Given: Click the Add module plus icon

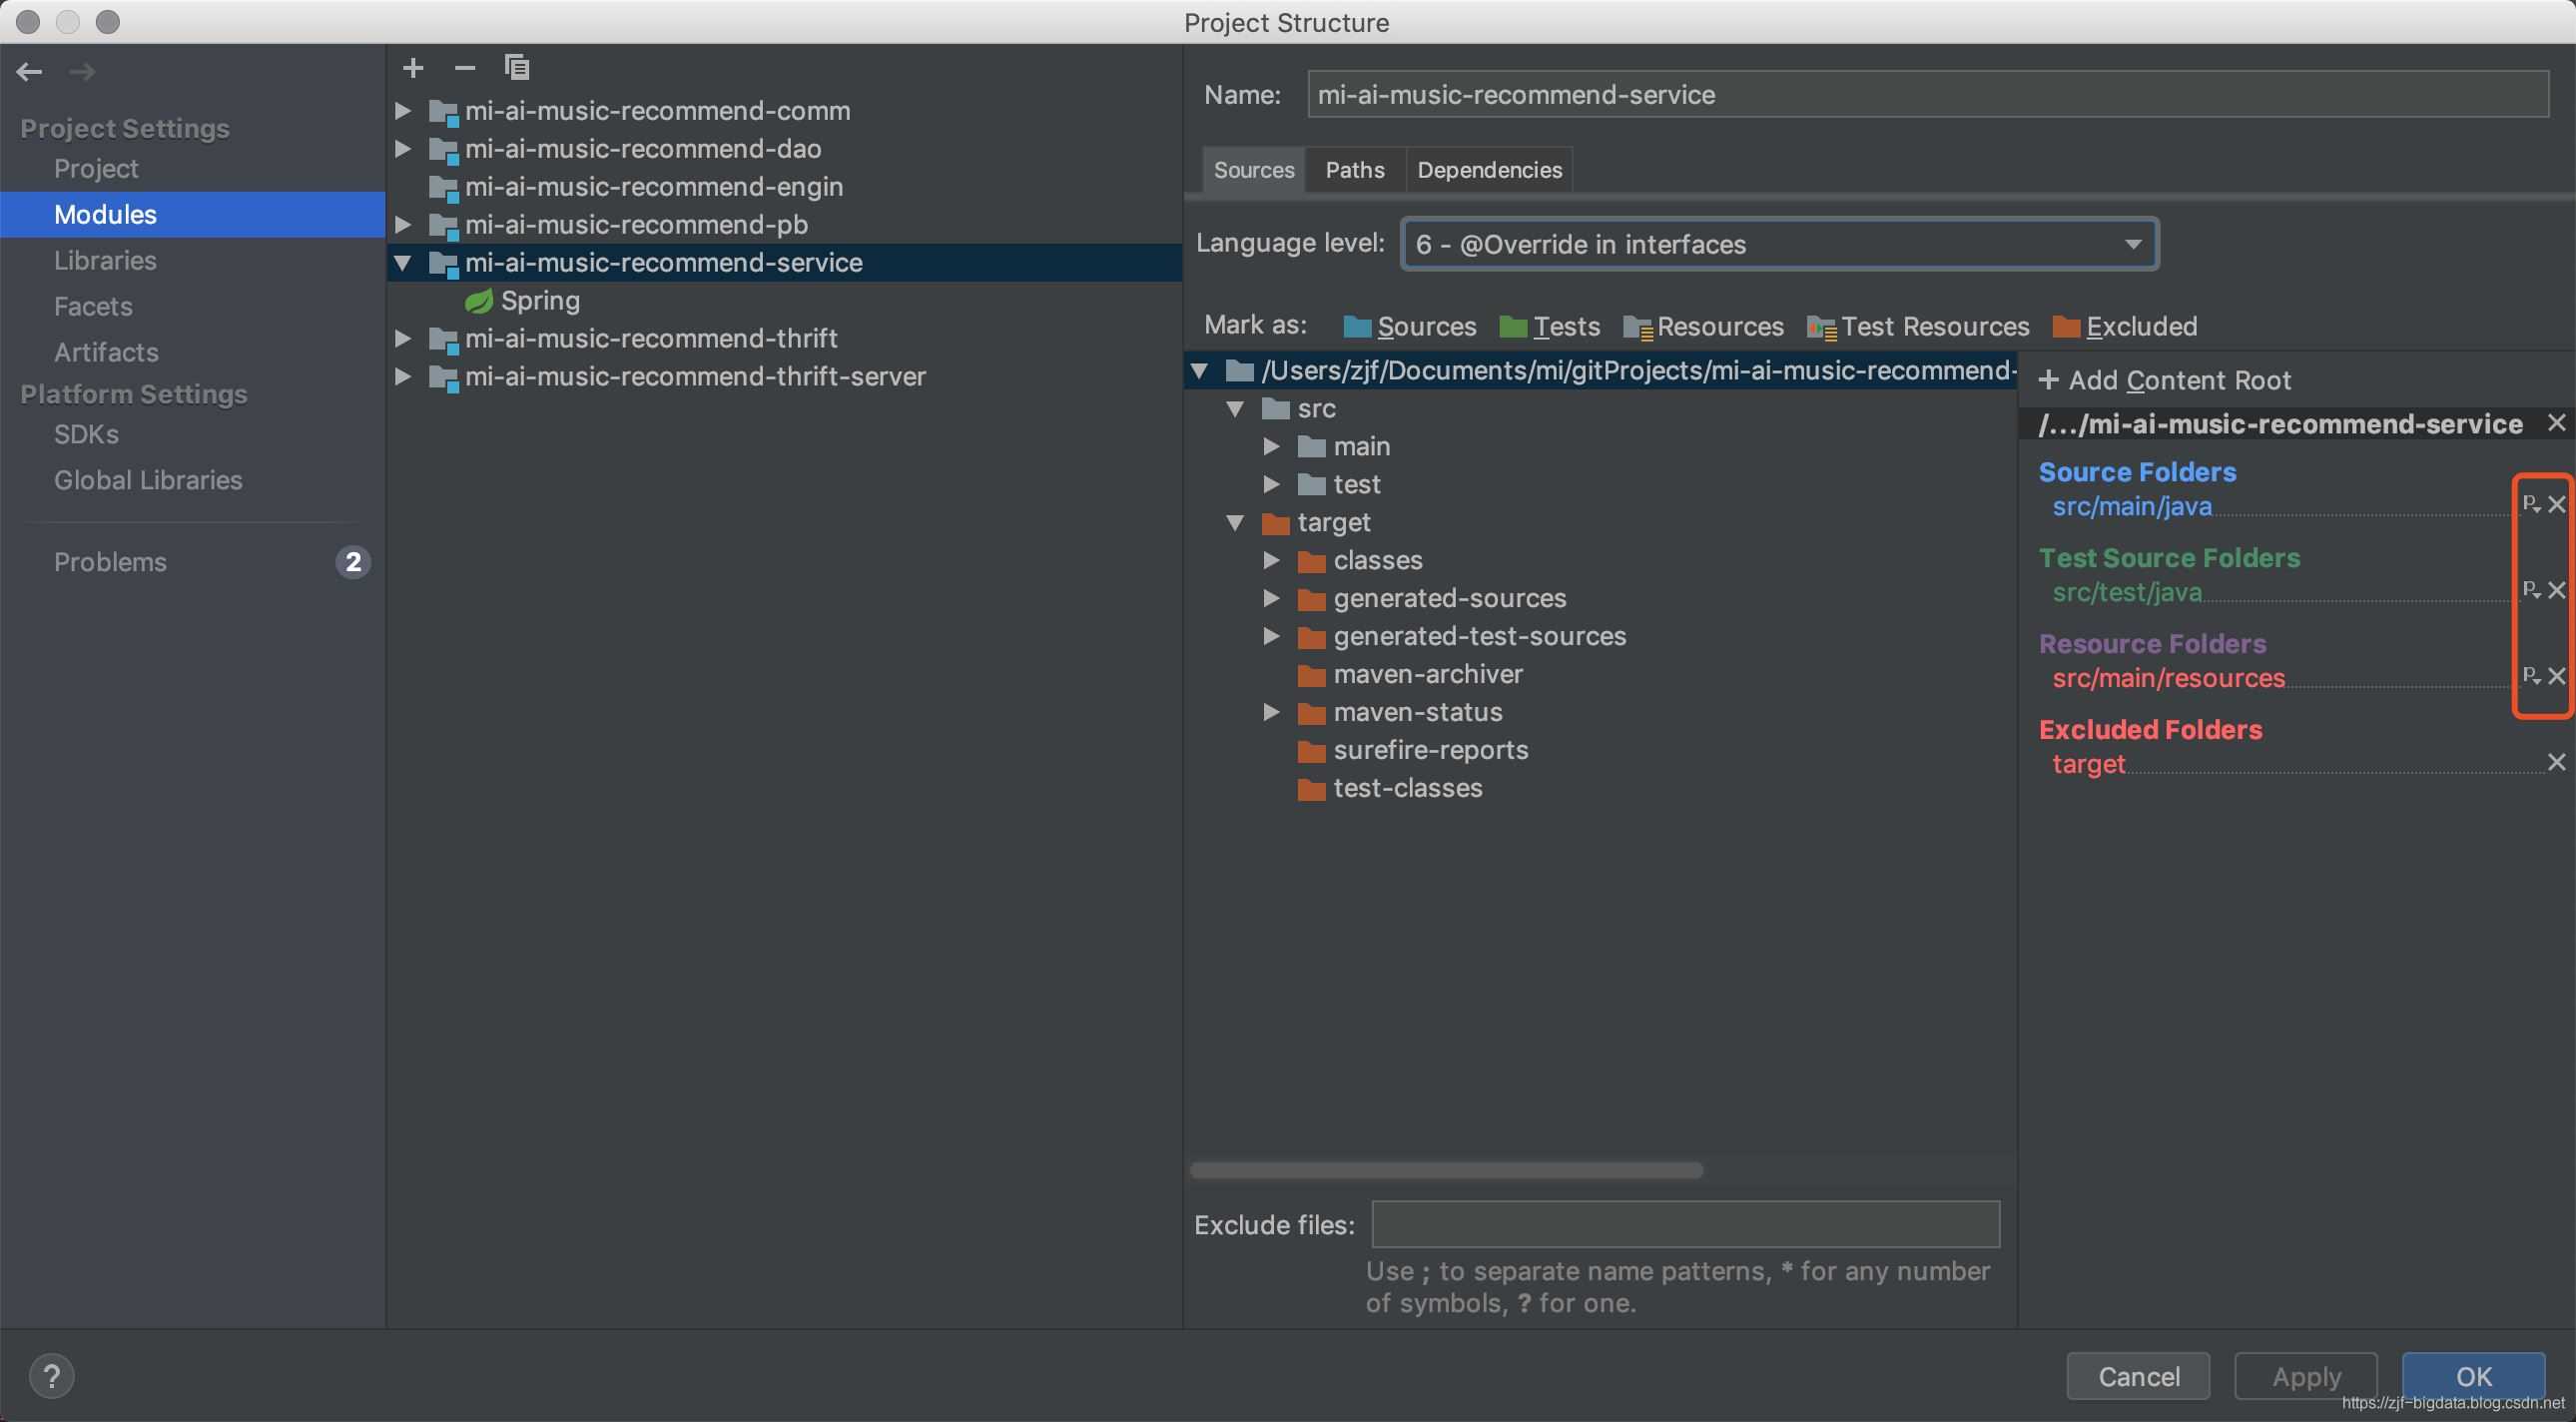Looking at the screenshot, I should coord(413,67).
